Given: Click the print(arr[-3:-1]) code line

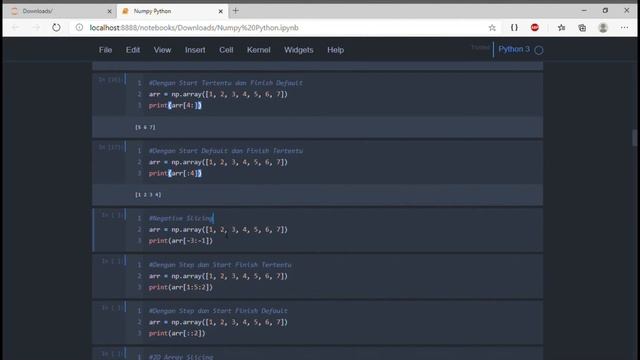Looking at the screenshot, I should tap(181, 241).
